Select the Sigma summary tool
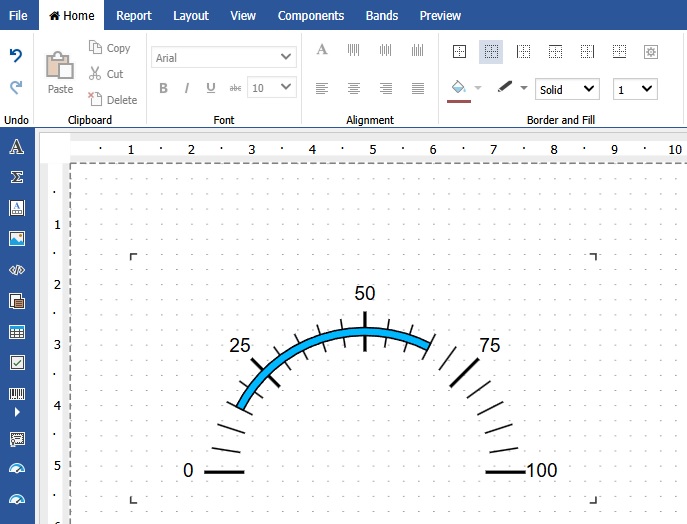 tap(16, 177)
